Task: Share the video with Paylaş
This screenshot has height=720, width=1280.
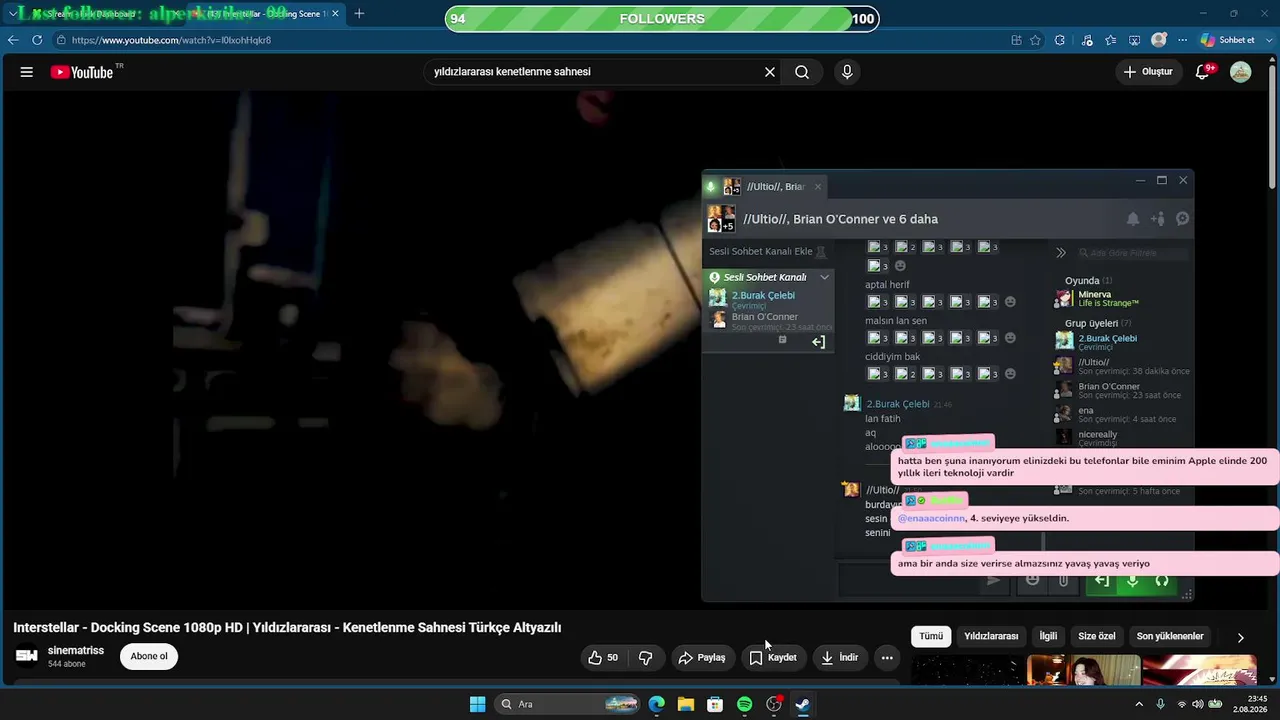Action: click(x=702, y=657)
